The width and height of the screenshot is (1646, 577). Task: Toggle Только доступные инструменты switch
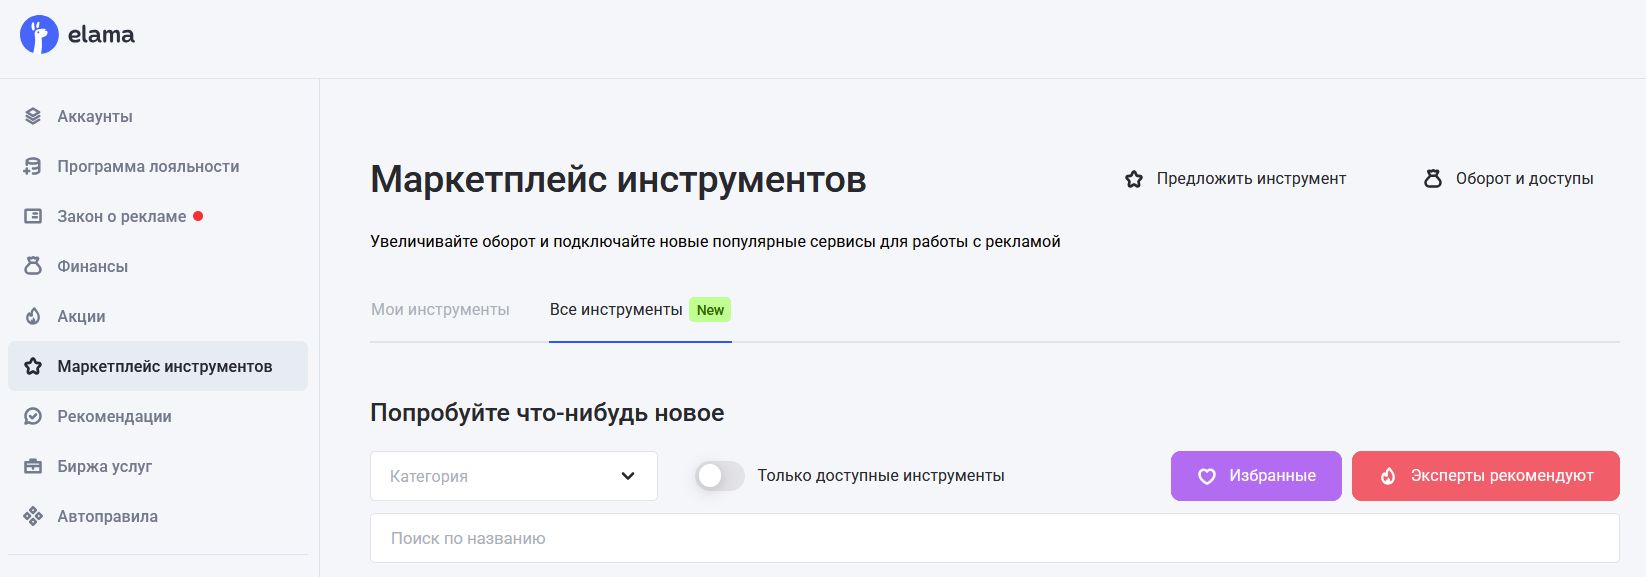coord(720,476)
